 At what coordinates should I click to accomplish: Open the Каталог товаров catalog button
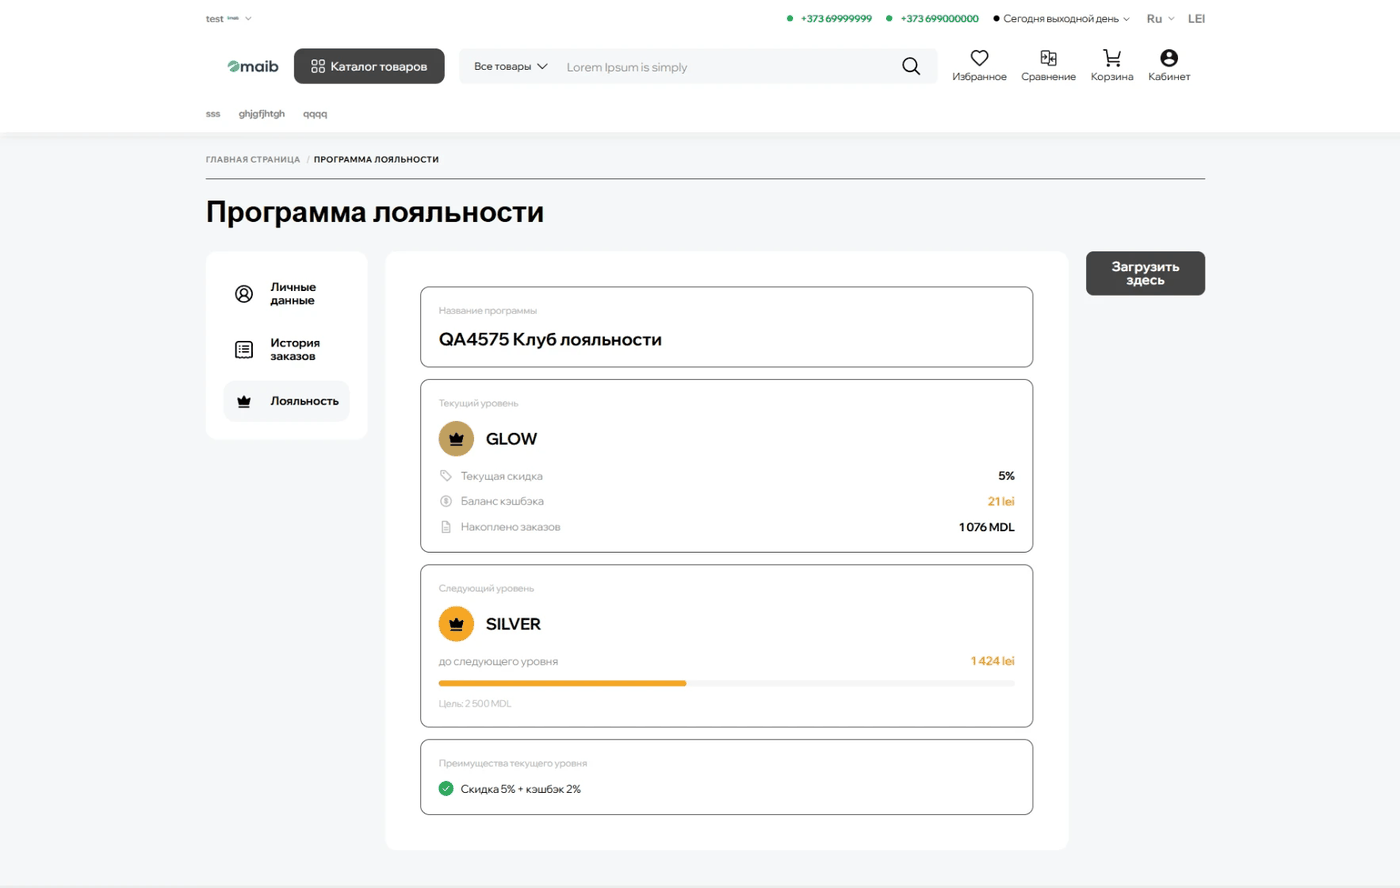coord(369,66)
